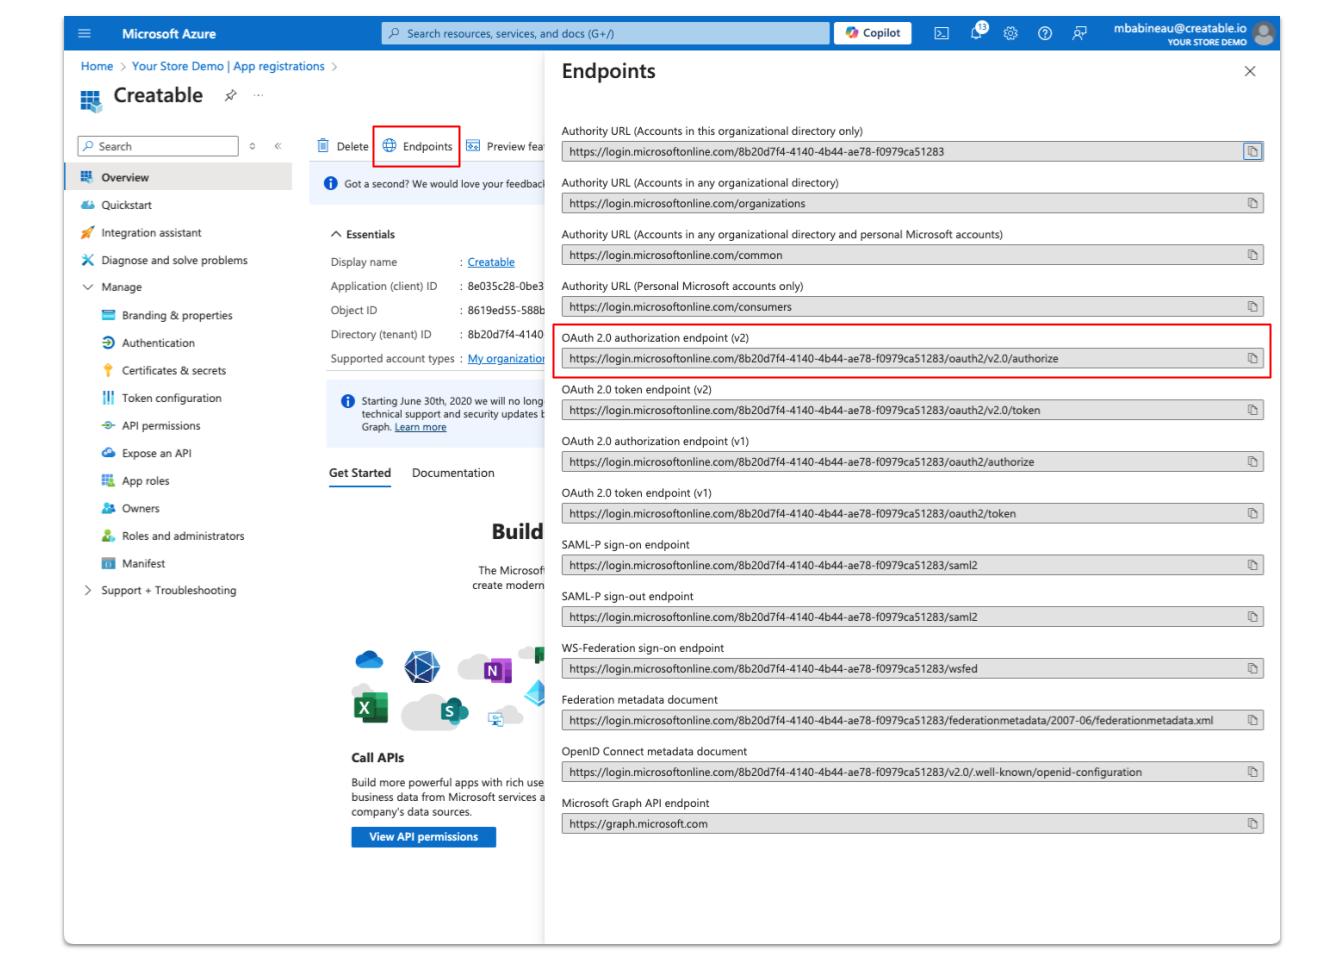
Task: Copy OAuth 2.0 authorization endpoint (v1)
Action: point(1252,462)
